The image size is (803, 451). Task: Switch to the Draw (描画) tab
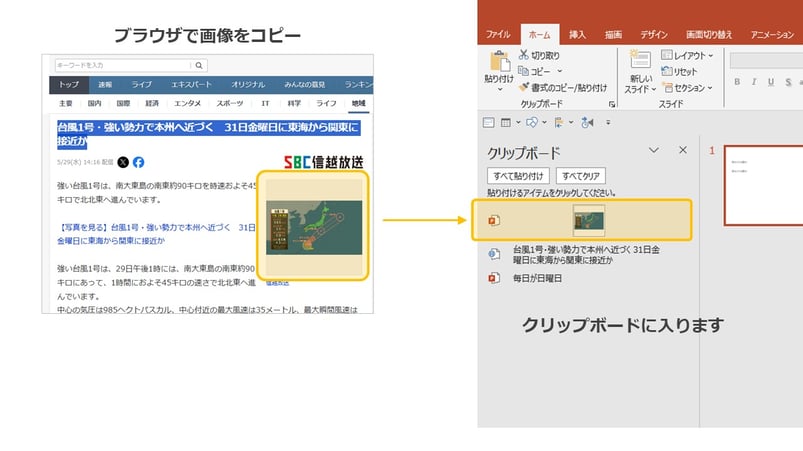coord(613,34)
